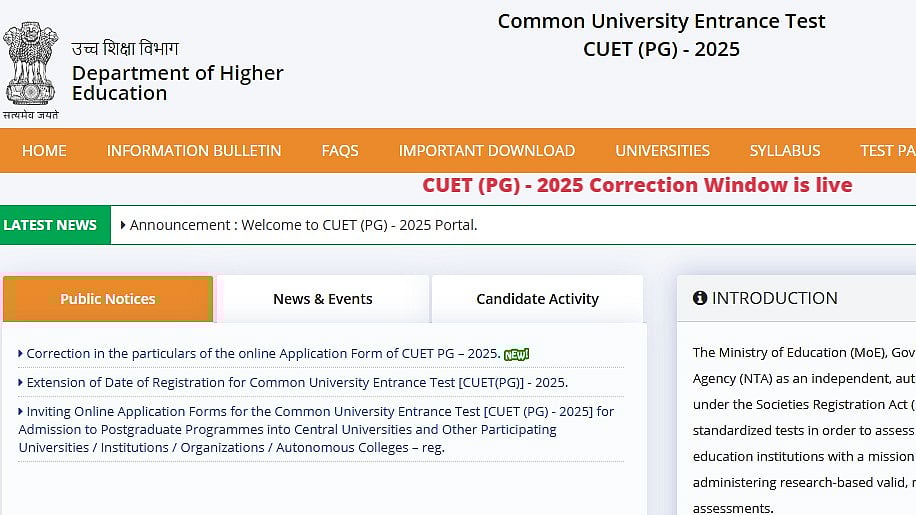Image resolution: width=916 pixels, height=515 pixels.
Task: Click the arrow before Announcement news
Action: (x=123, y=225)
